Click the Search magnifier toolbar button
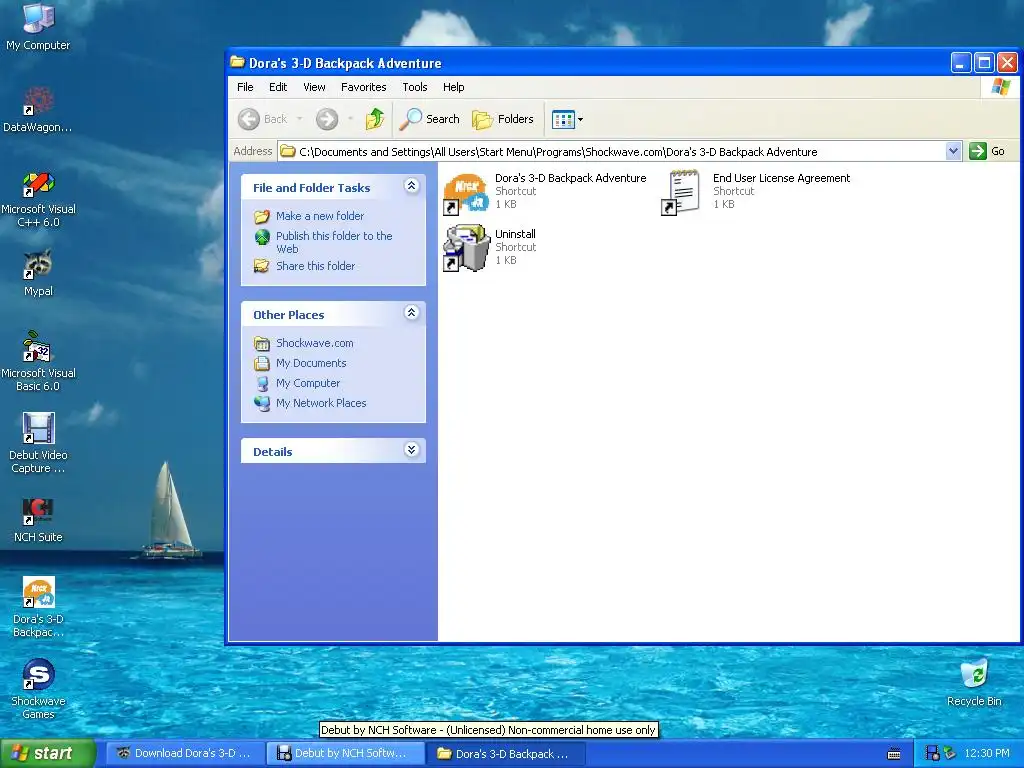Viewport: 1024px width, 768px height. [x=429, y=119]
